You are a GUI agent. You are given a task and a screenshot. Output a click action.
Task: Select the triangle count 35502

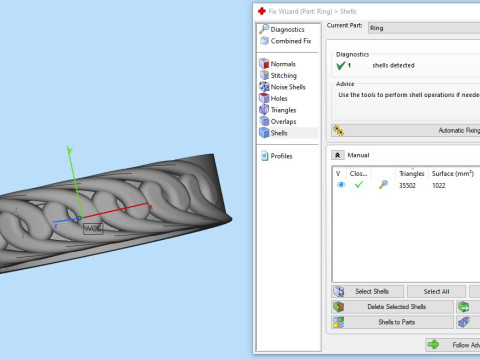pyautogui.click(x=407, y=185)
